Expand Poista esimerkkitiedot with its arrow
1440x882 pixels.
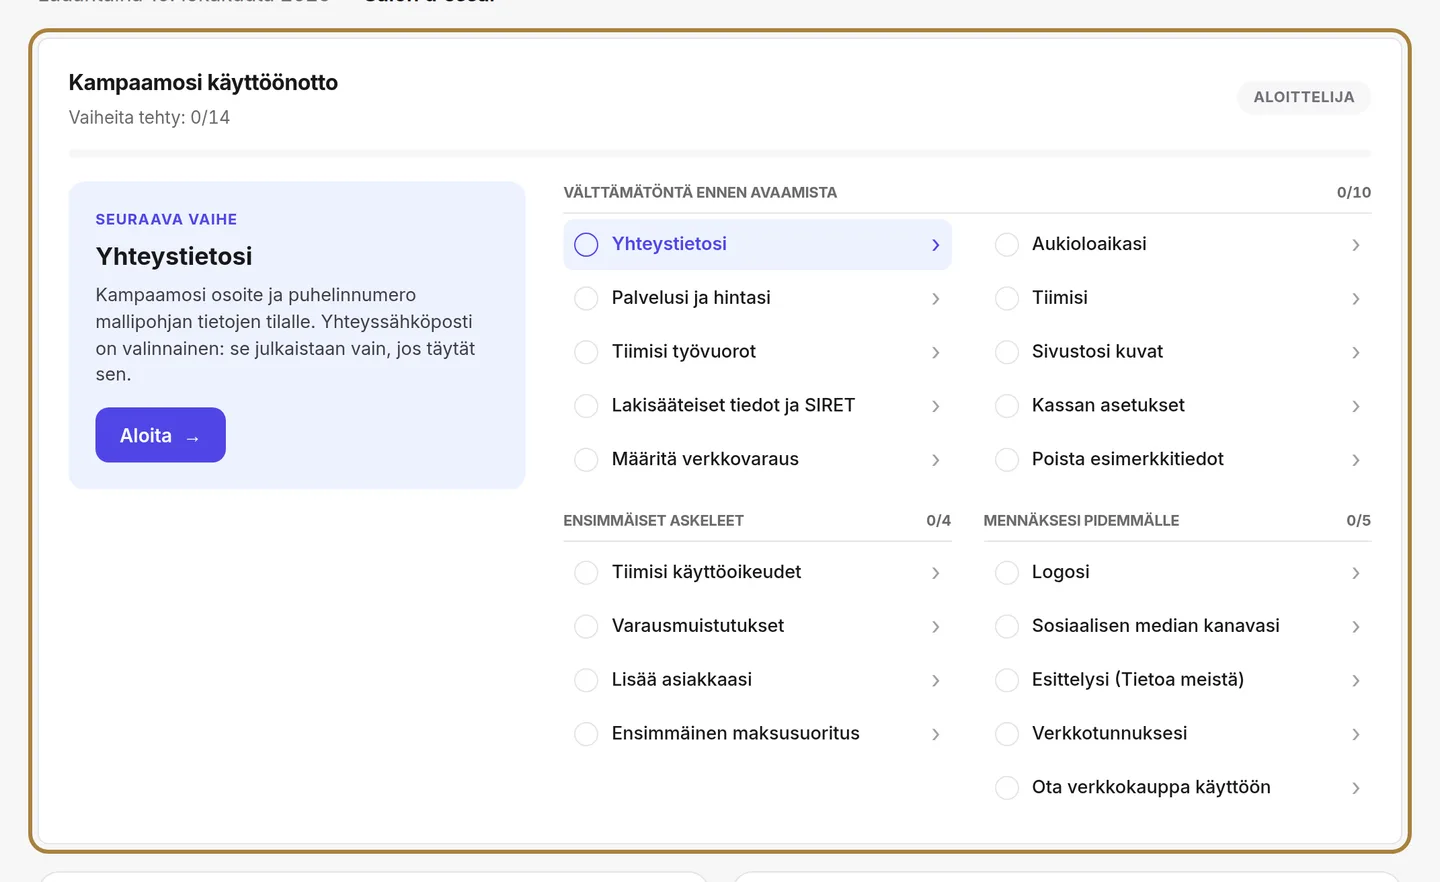click(x=1356, y=460)
